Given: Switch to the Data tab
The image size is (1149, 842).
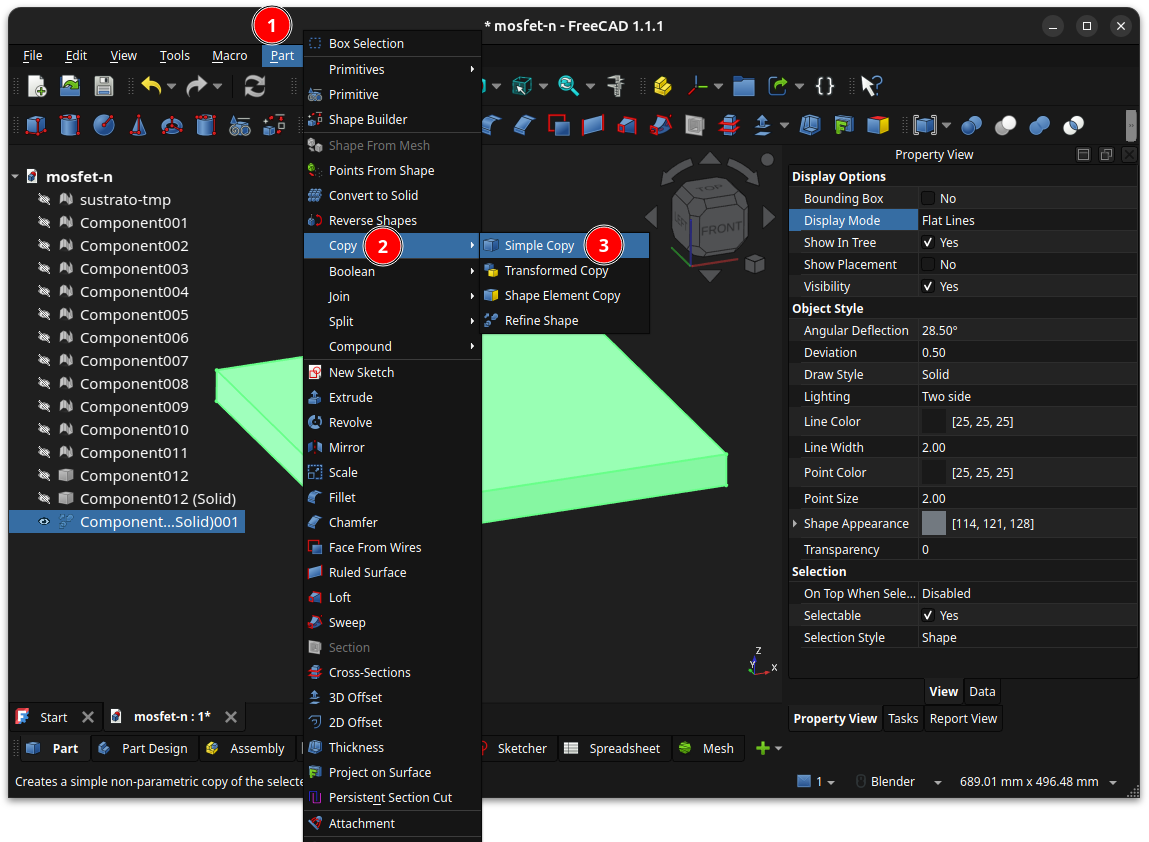Looking at the screenshot, I should [x=982, y=691].
